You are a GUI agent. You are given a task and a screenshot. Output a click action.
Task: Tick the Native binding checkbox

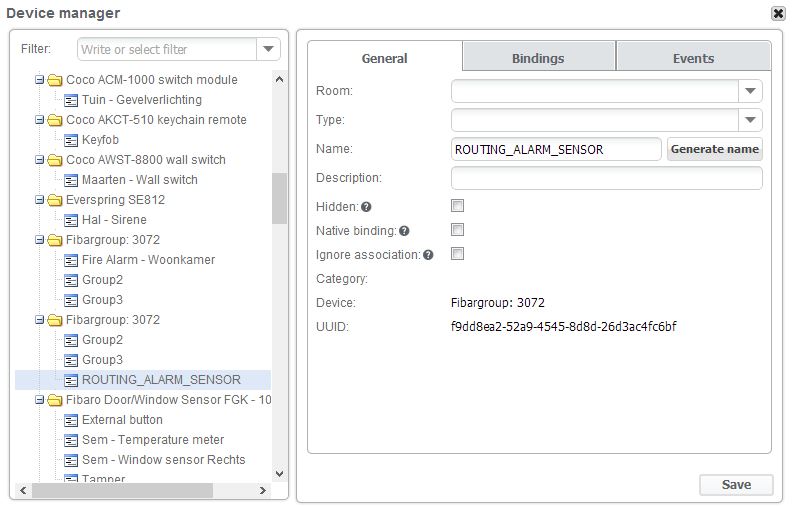458,230
